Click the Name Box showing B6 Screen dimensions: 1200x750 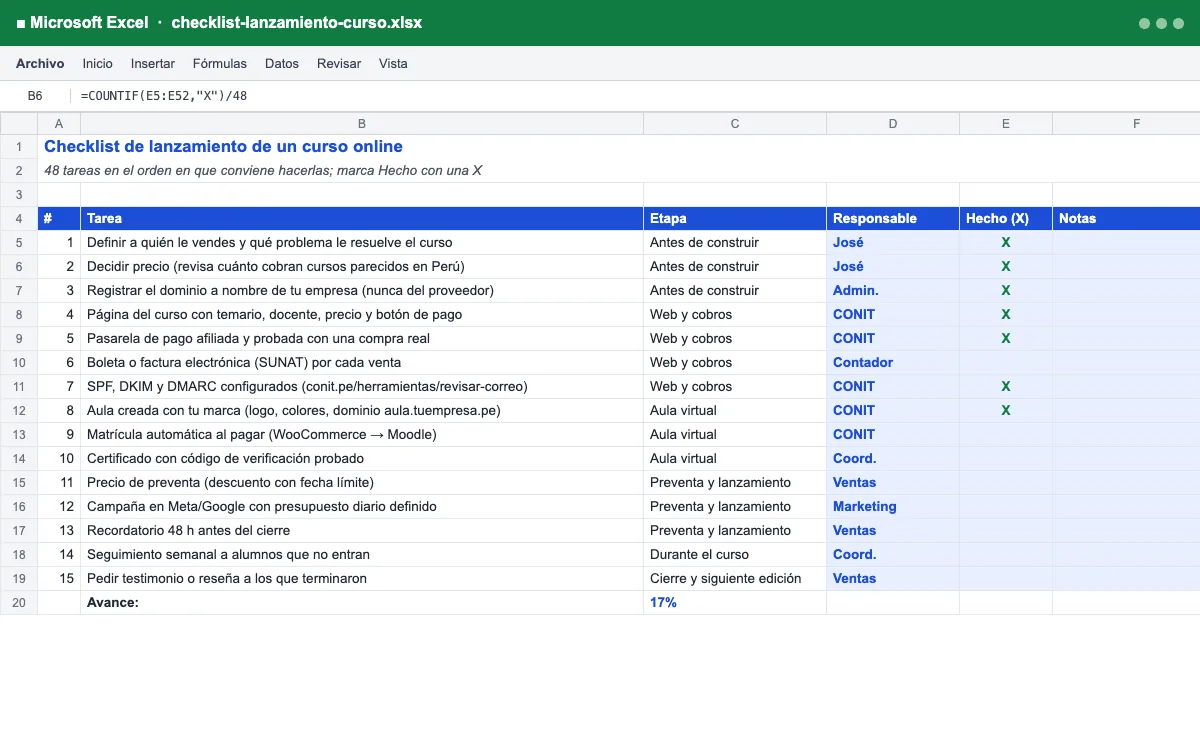point(35,96)
